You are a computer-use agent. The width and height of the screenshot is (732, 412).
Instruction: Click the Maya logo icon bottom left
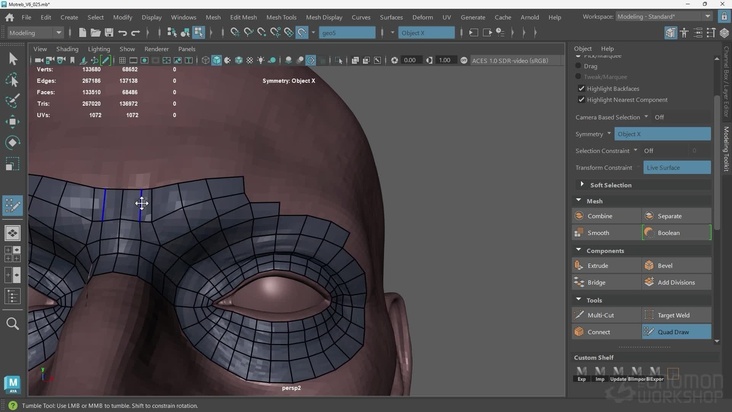(x=13, y=384)
